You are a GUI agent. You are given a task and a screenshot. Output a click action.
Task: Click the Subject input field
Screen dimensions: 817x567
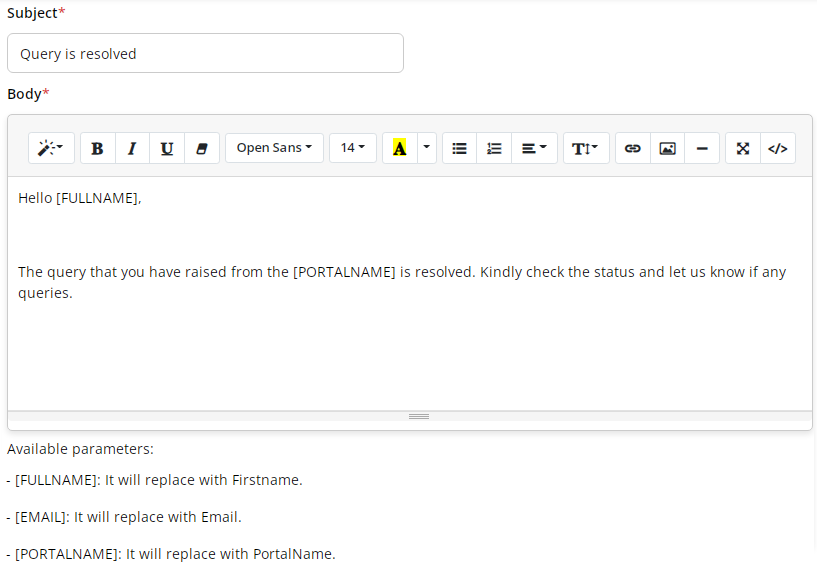click(205, 53)
